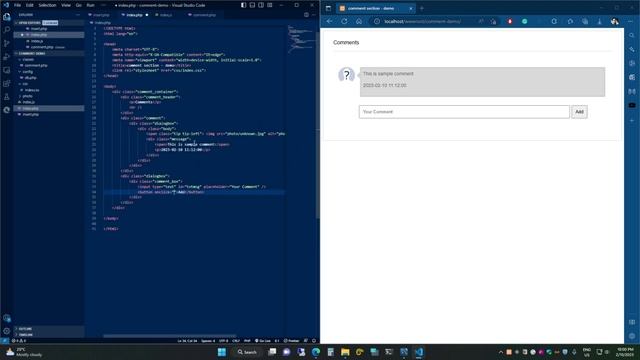
Task: Change the PHP language mode in the status bar
Action: 247,340
